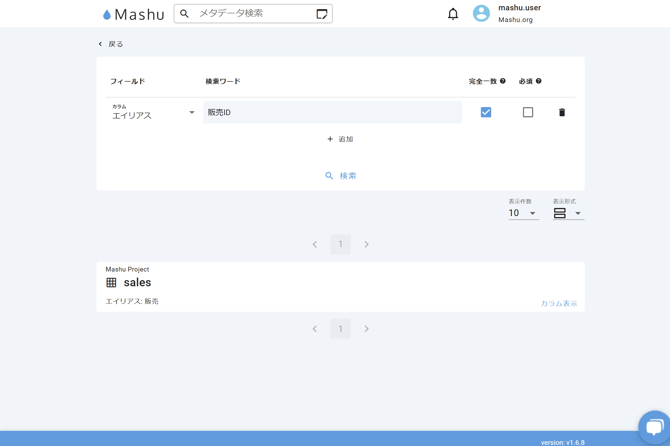Uncheck the 完全一致 checkbox
The height and width of the screenshot is (446, 670).
point(486,113)
